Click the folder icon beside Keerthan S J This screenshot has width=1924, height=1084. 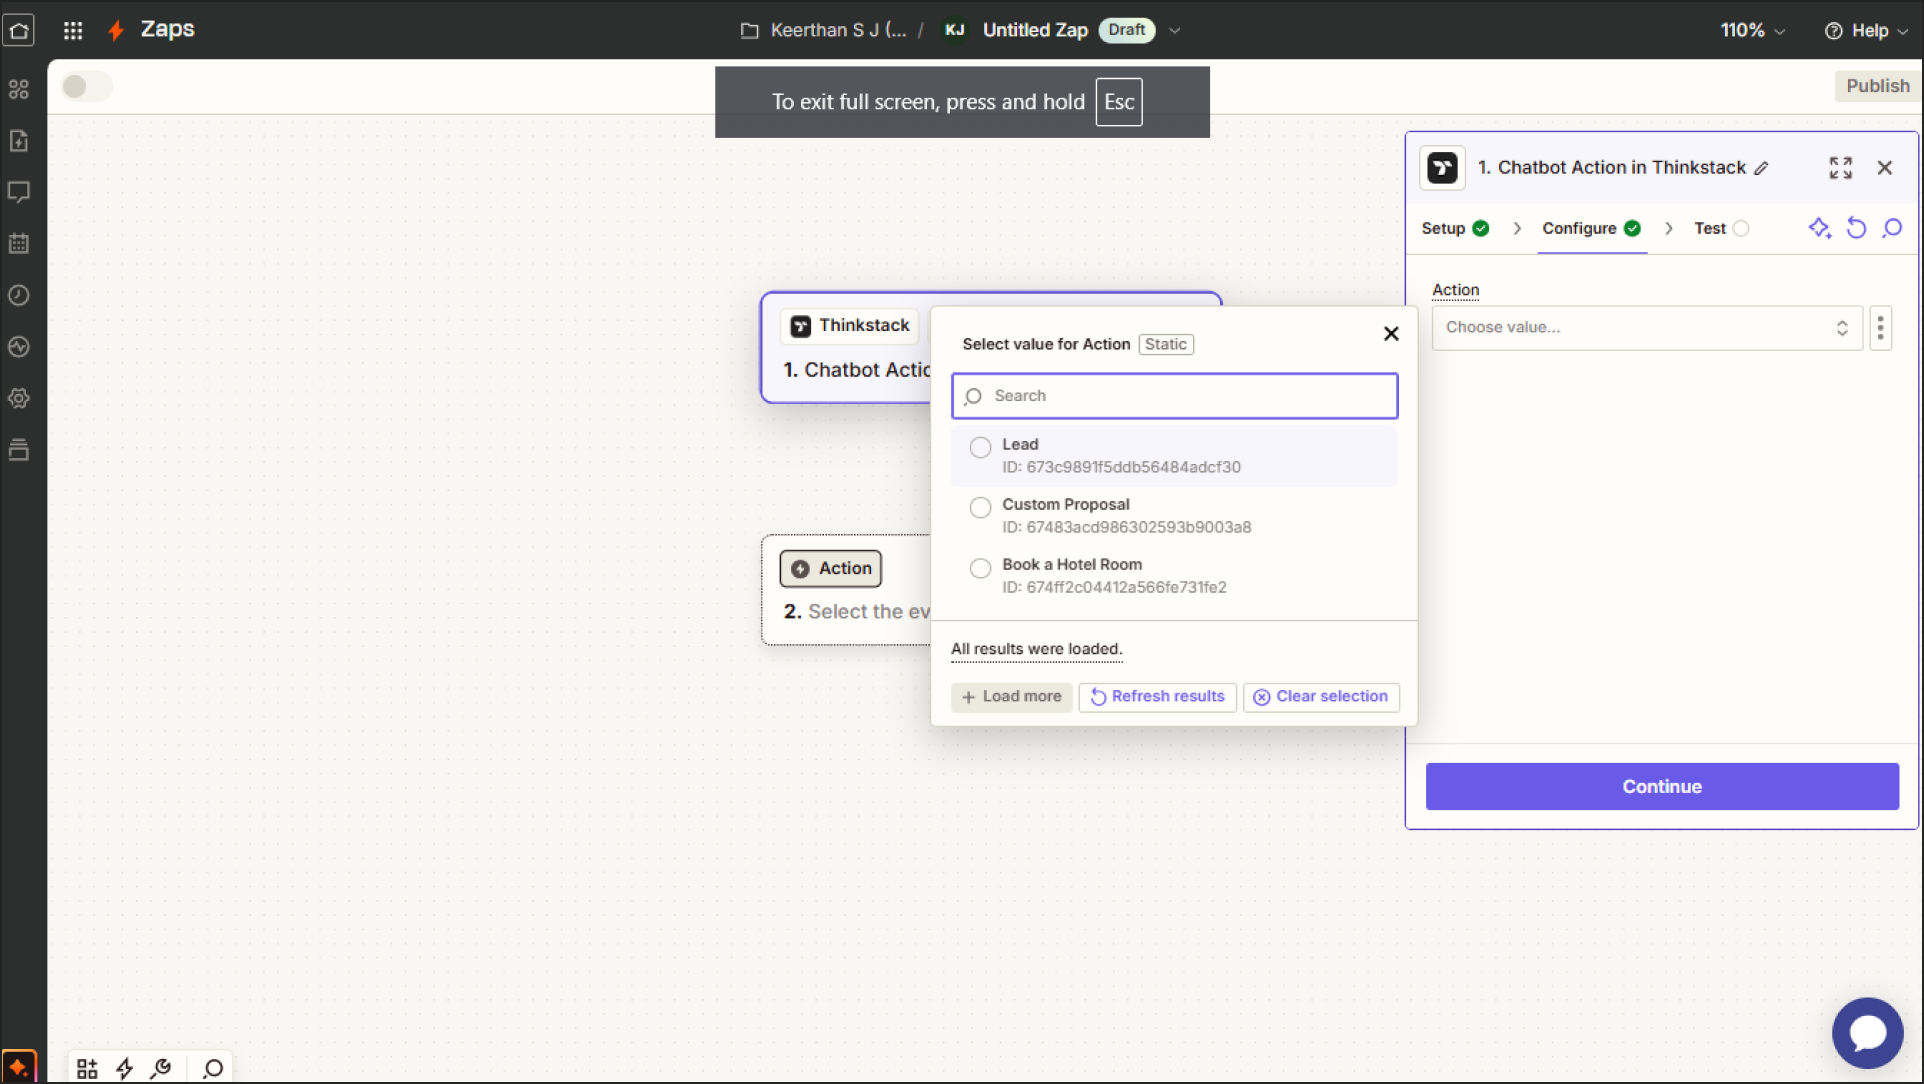[749, 31]
